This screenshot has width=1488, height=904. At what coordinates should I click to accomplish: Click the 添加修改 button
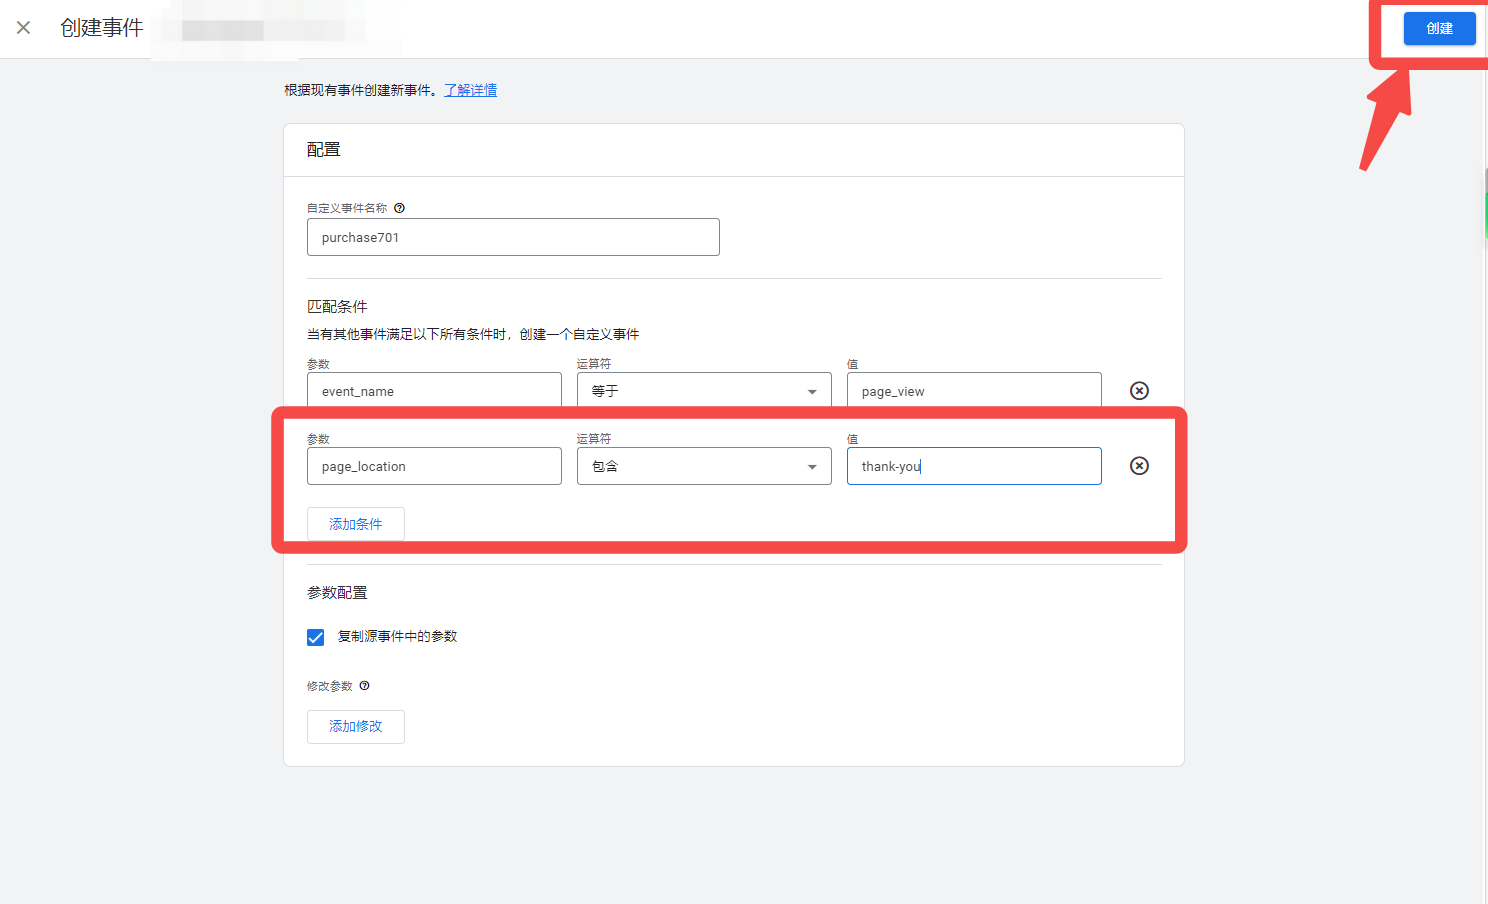[355, 727]
